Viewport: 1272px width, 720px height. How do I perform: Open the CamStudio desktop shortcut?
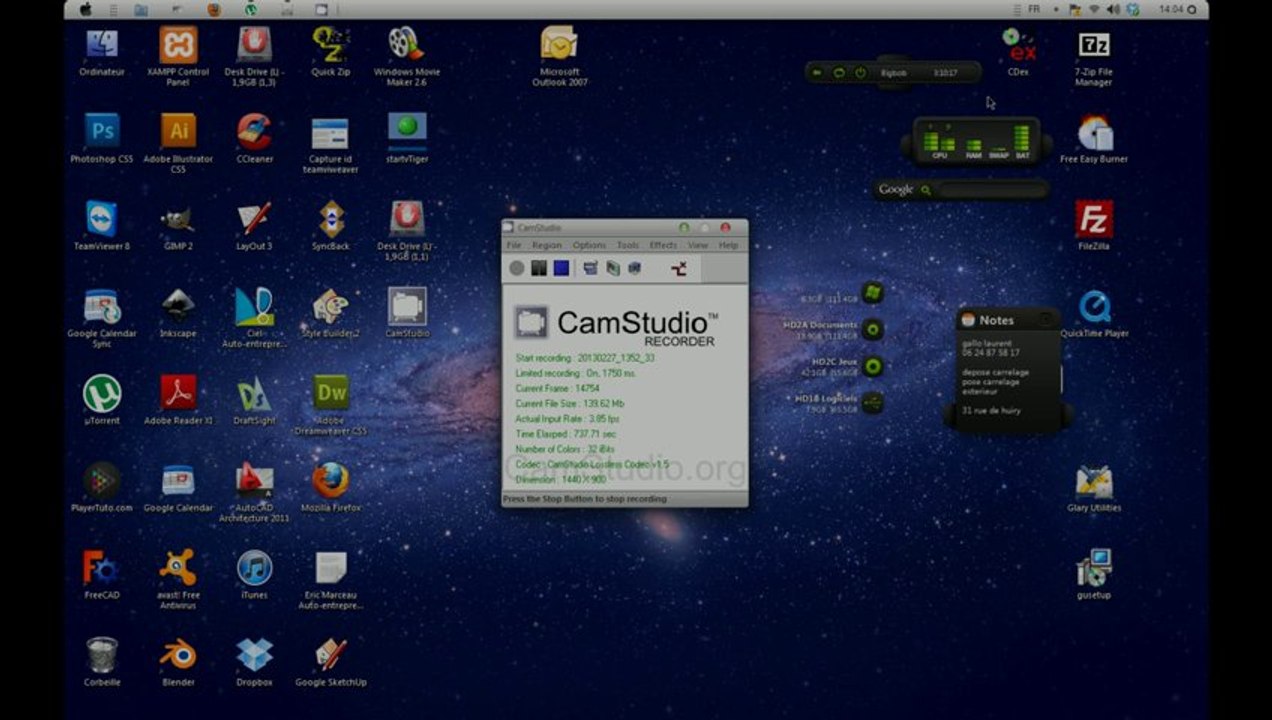pos(407,307)
